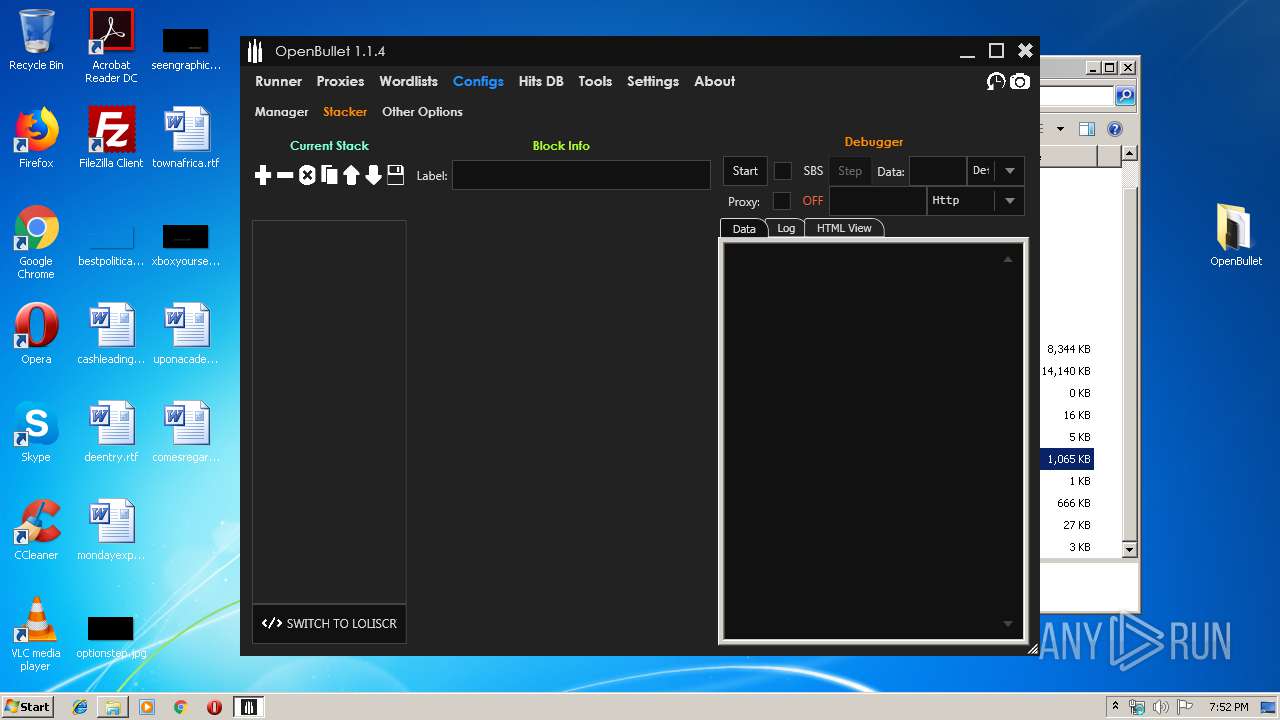Open the Runner menu
This screenshot has width=1280, height=720.
click(x=278, y=81)
